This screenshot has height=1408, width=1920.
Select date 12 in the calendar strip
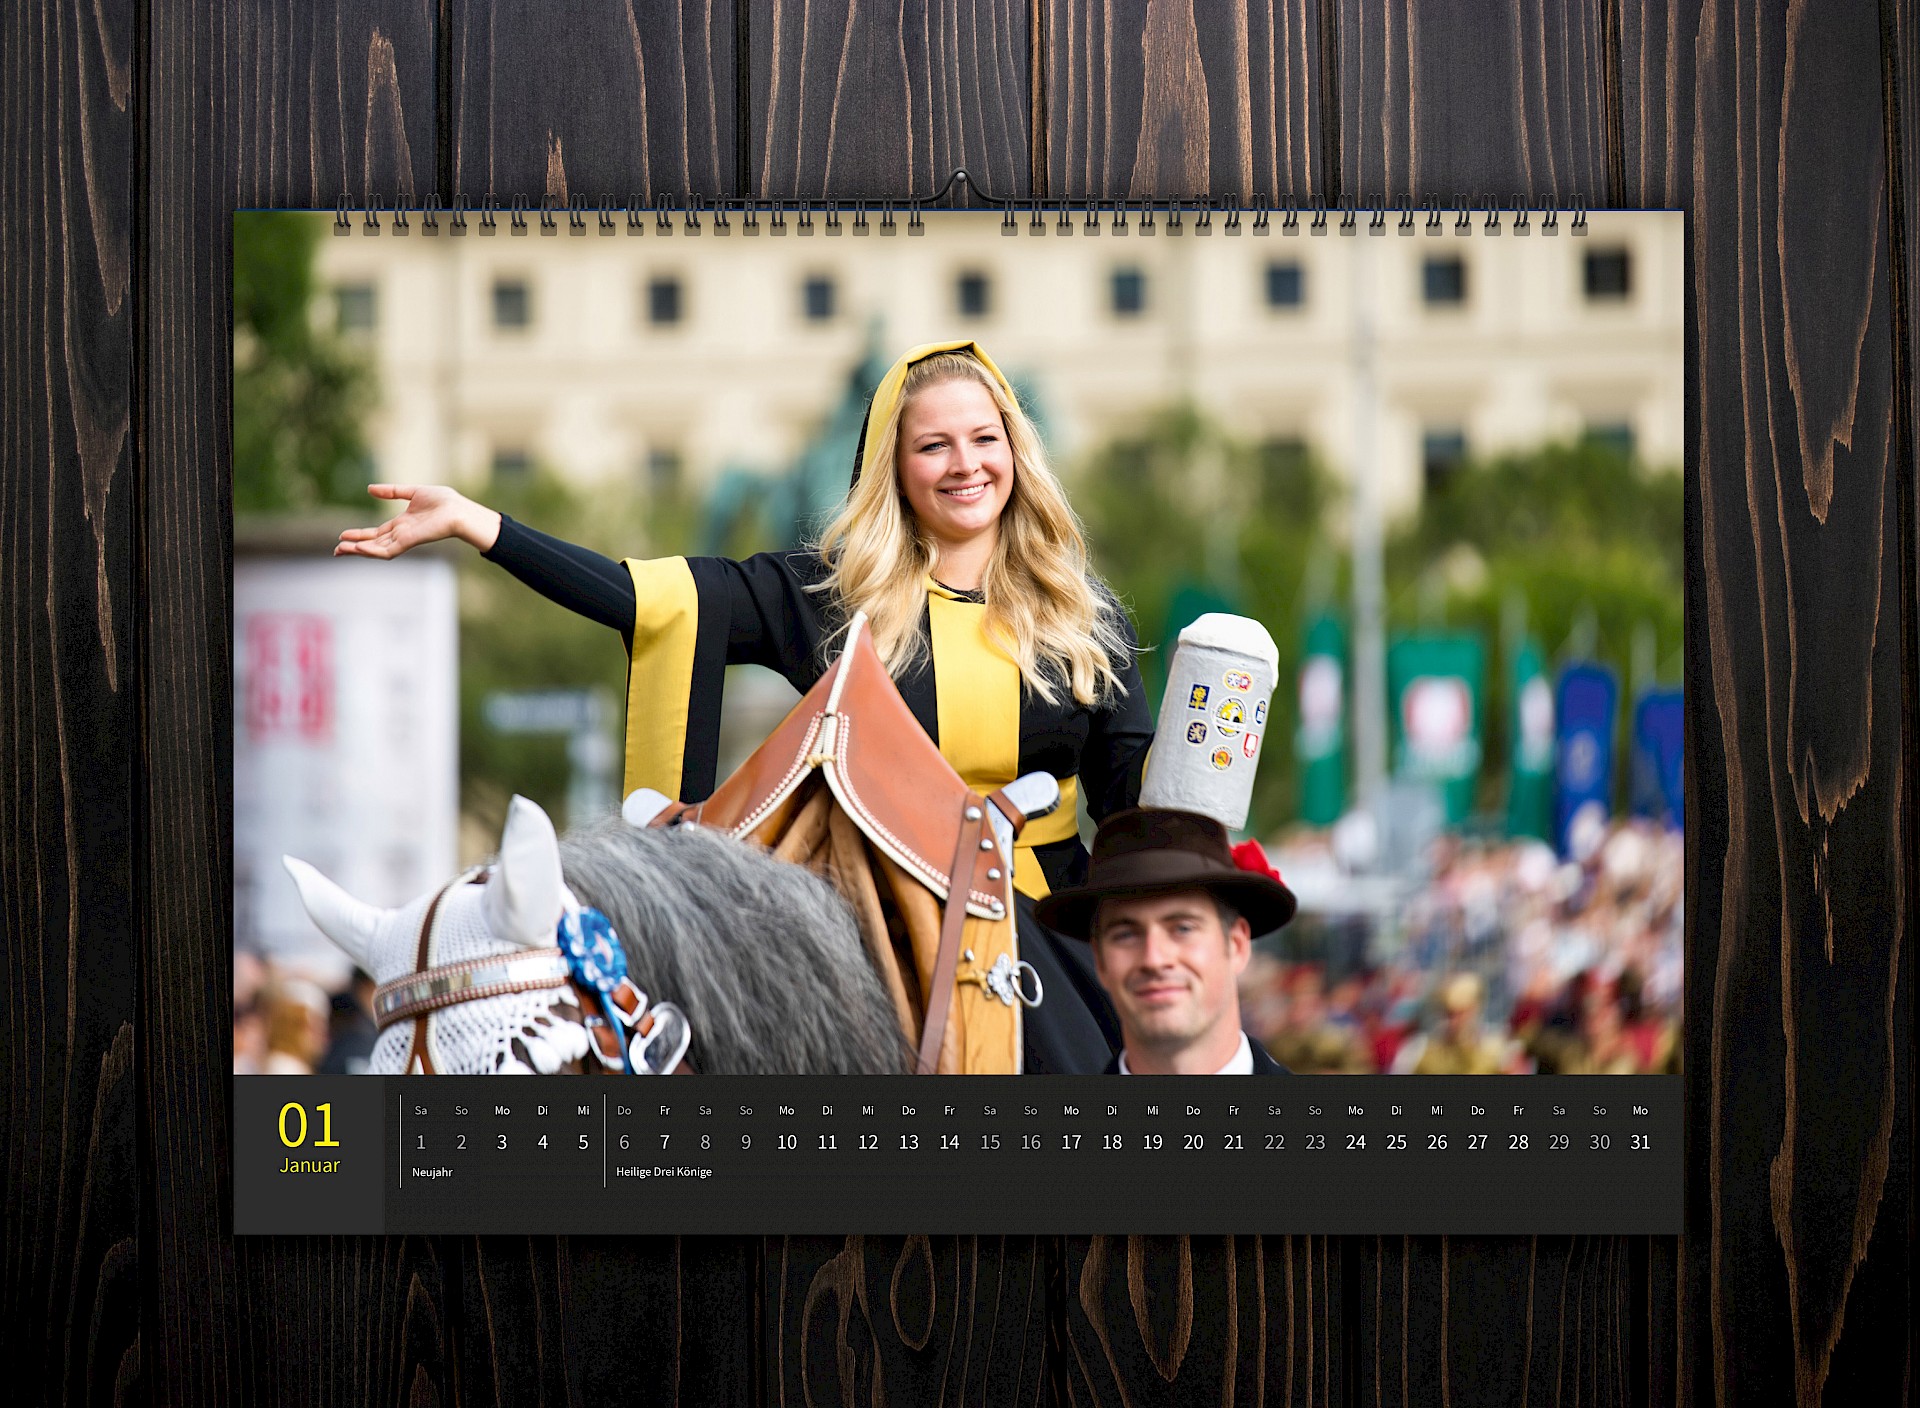point(868,1142)
